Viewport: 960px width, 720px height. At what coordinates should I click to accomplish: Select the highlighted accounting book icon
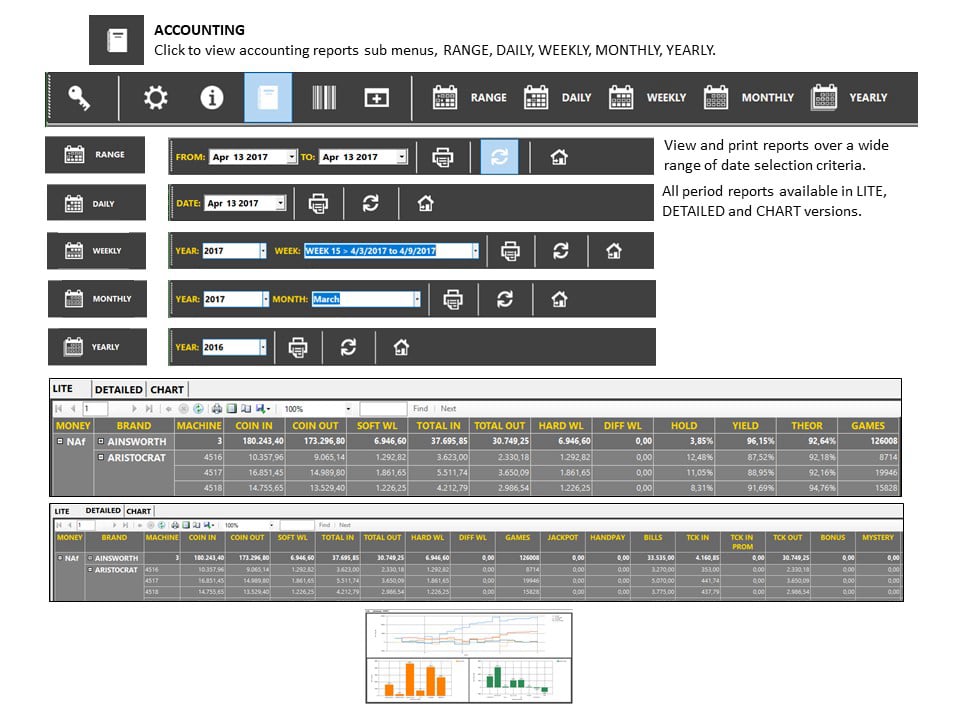(x=268, y=97)
